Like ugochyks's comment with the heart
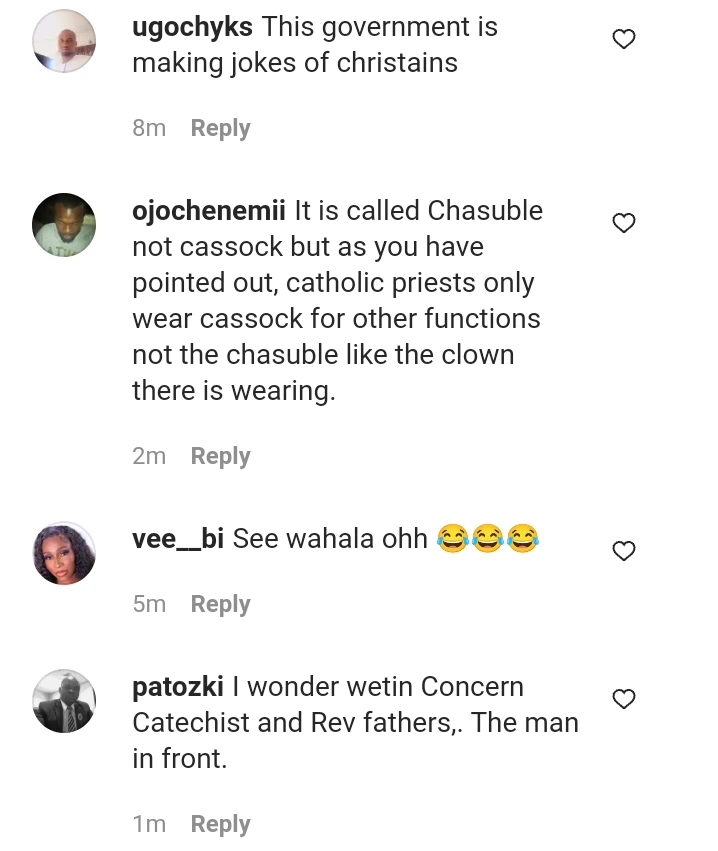This screenshot has height=851, width=718. (623, 40)
